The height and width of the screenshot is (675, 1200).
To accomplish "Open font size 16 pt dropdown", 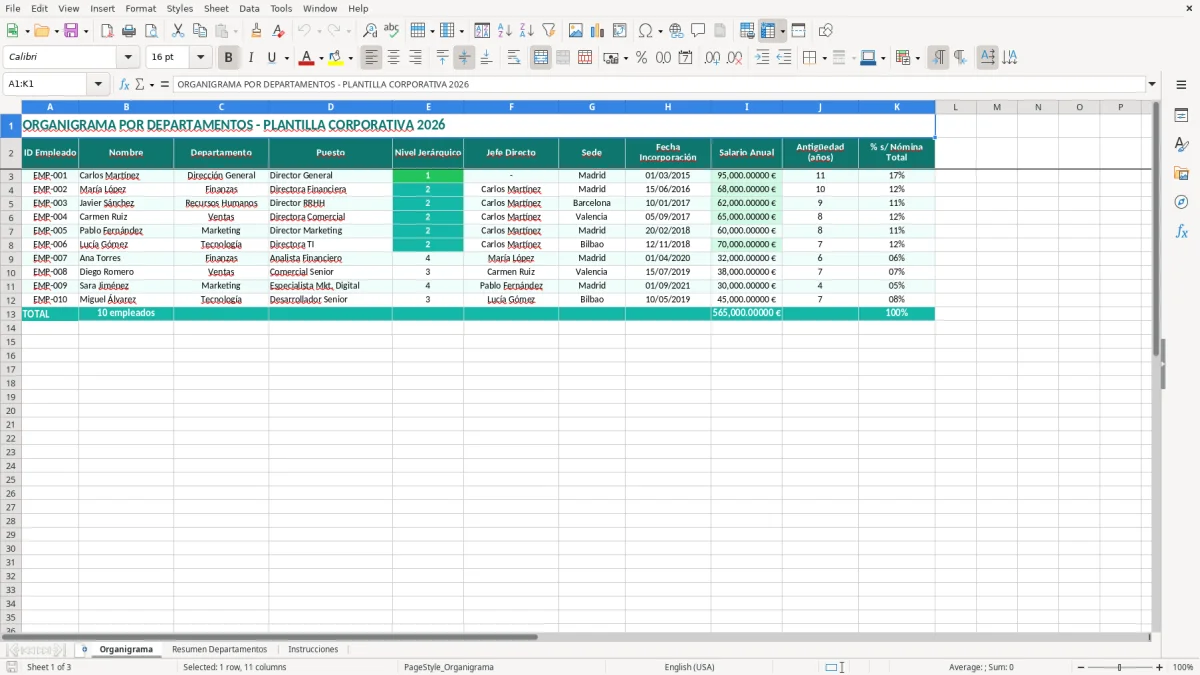I will tap(200, 58).
